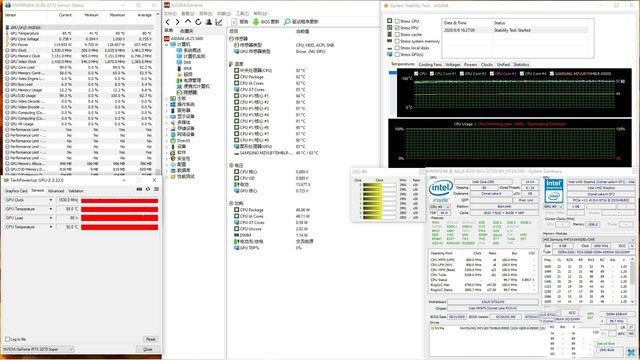
Task: Enable Stress cache checkbox
Action: [x=397, y=34]
